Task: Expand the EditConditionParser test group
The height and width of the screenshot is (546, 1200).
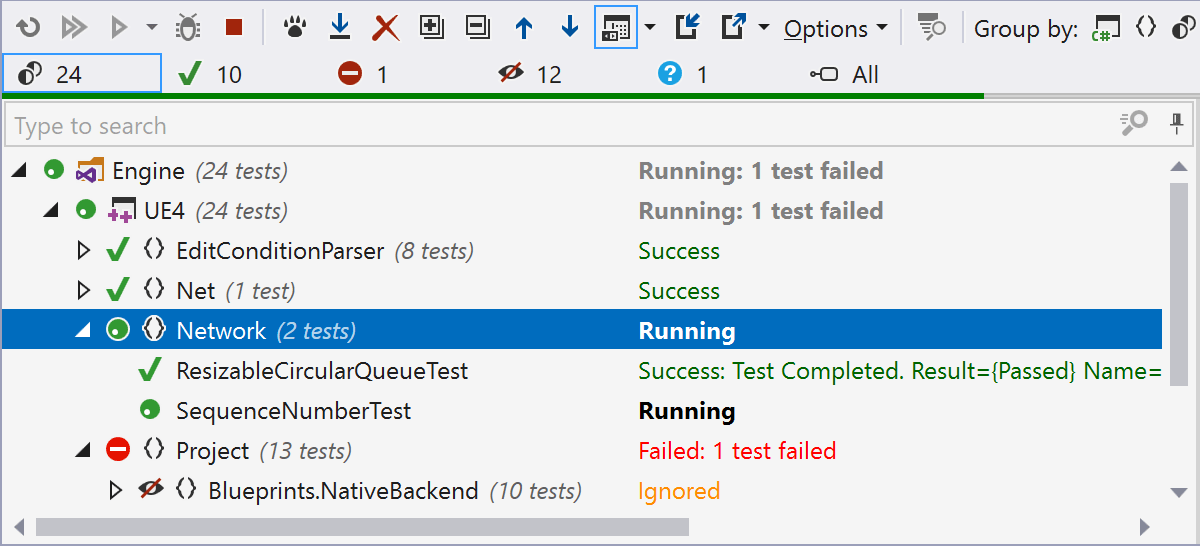Action: pyautogui.click(x=84, y=251)
